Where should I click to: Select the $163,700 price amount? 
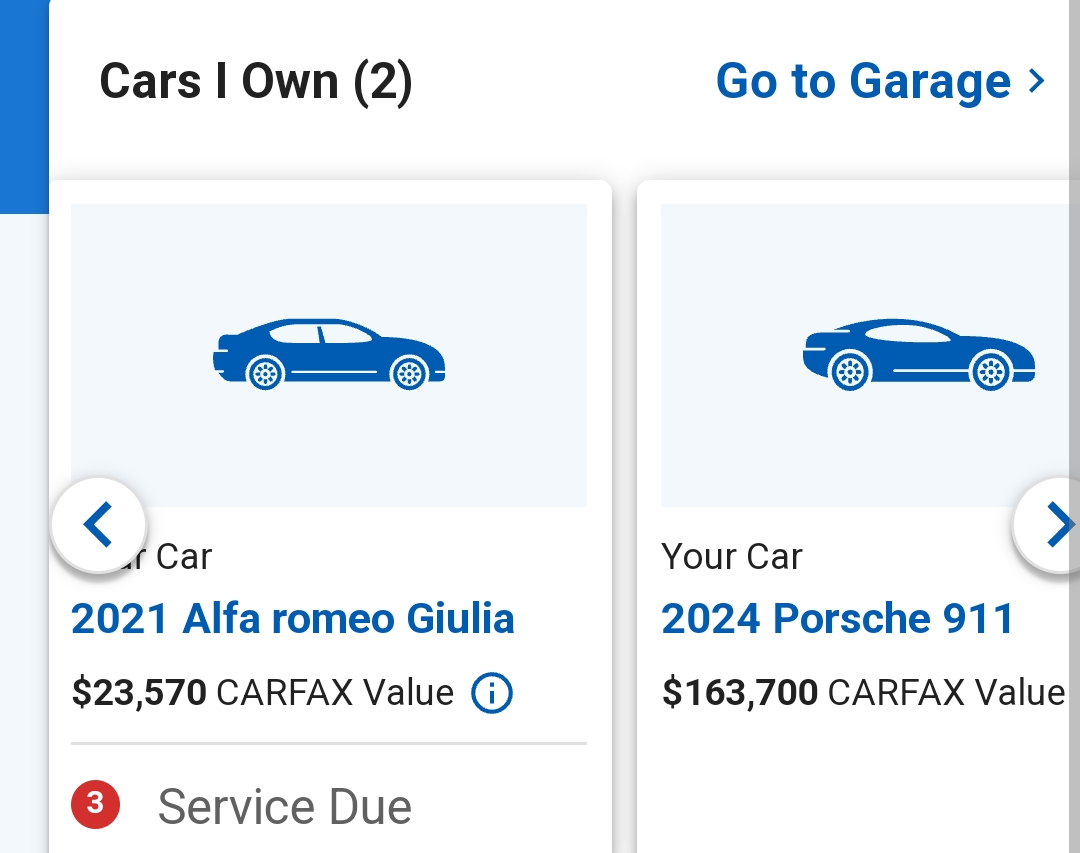(x=740, y=692)
